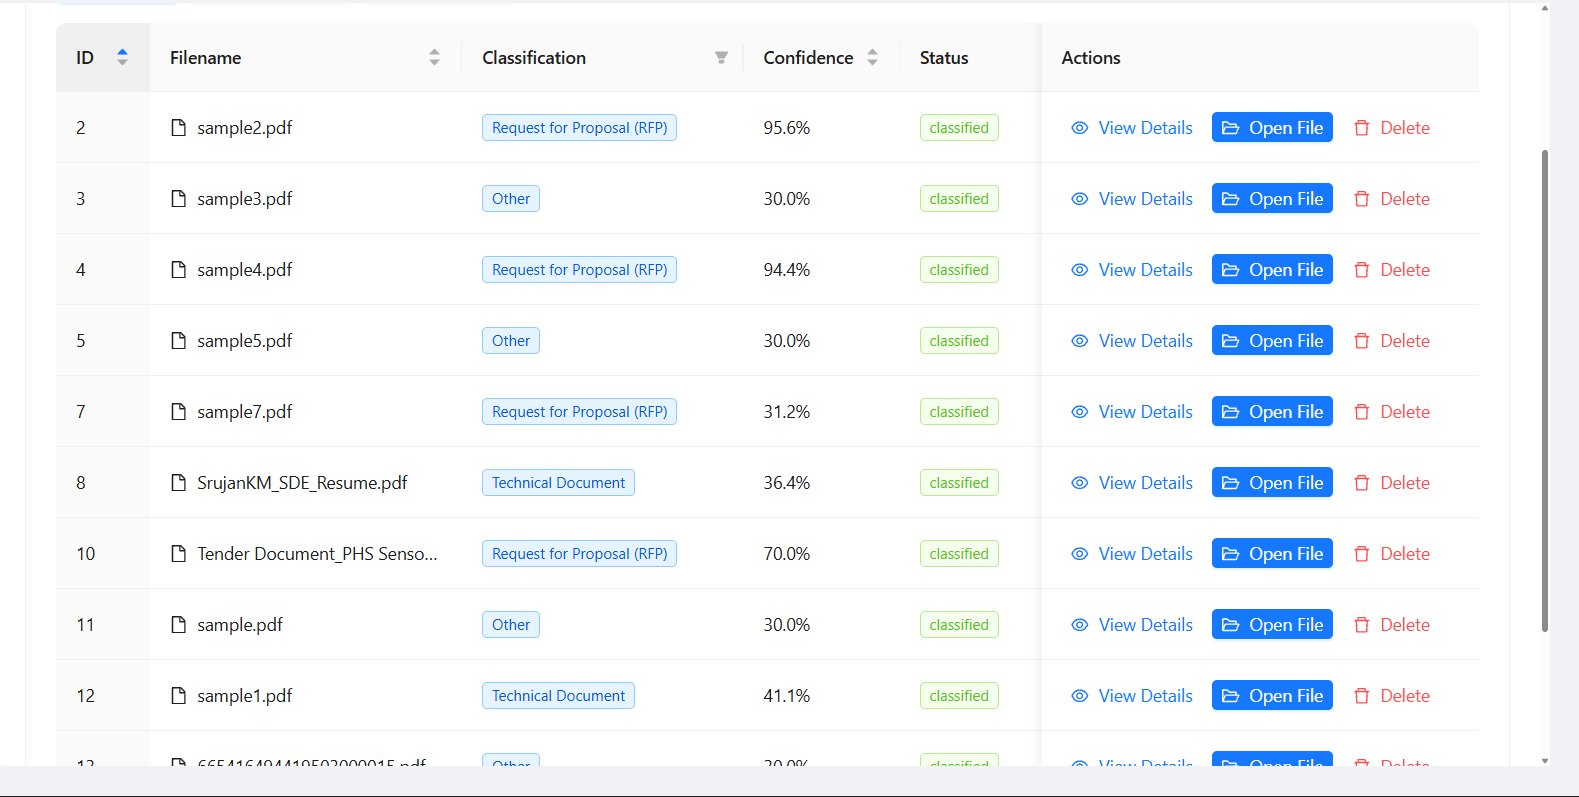This screenshot has width=1579, height=797.
Task: Click the page vertical scrollbar thumb
Action: click(1545, 390)
